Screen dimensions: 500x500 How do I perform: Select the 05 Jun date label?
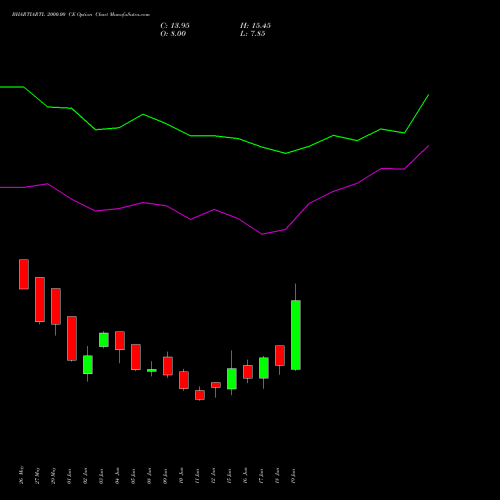pyautogui.click(x=134, y=476)
